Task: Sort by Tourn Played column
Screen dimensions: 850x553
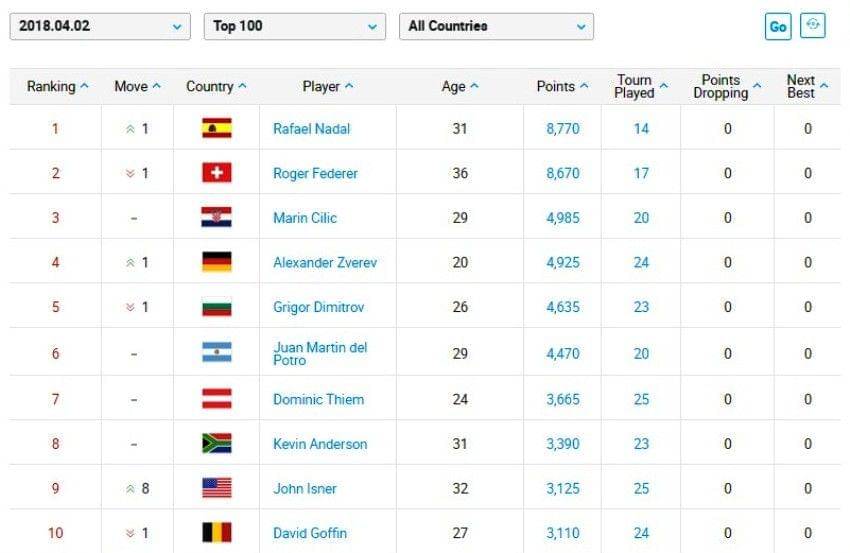Action: [x=640, y=87]
